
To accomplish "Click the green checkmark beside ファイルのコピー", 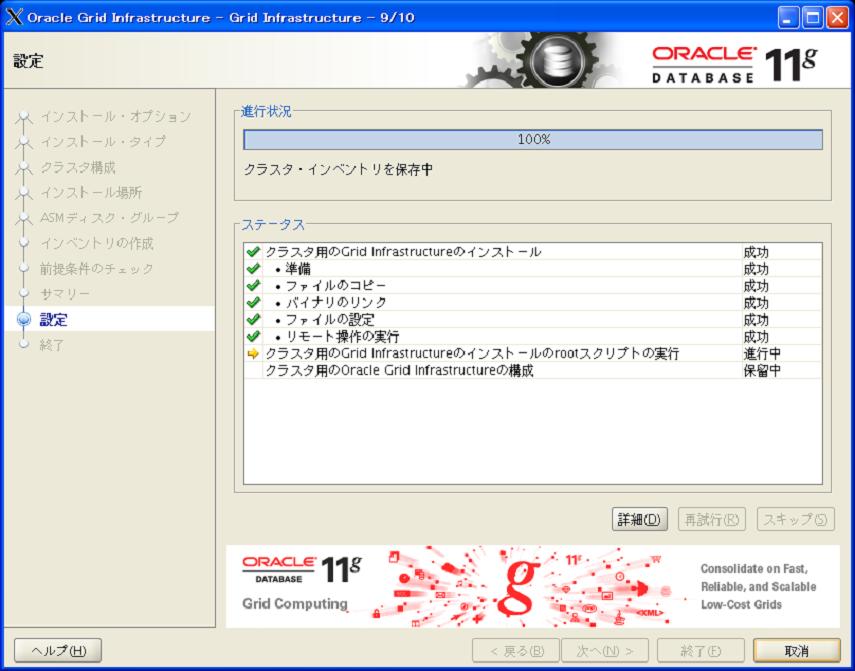I will 253,286.
